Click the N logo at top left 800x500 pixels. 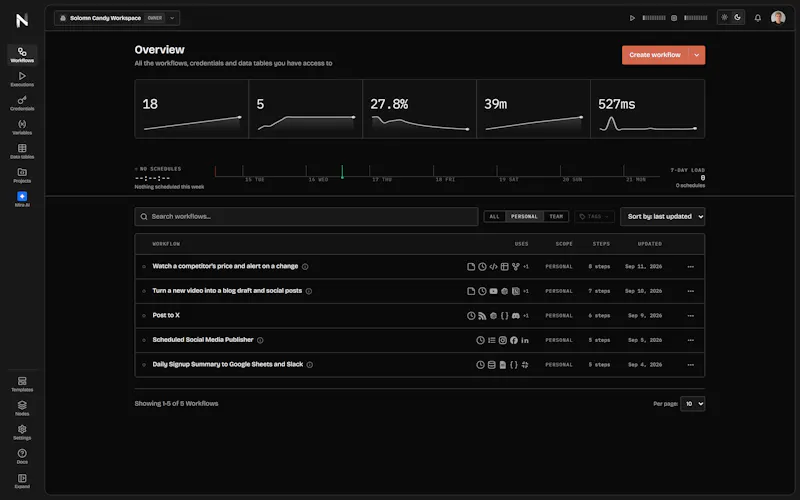tap(22, 20)
